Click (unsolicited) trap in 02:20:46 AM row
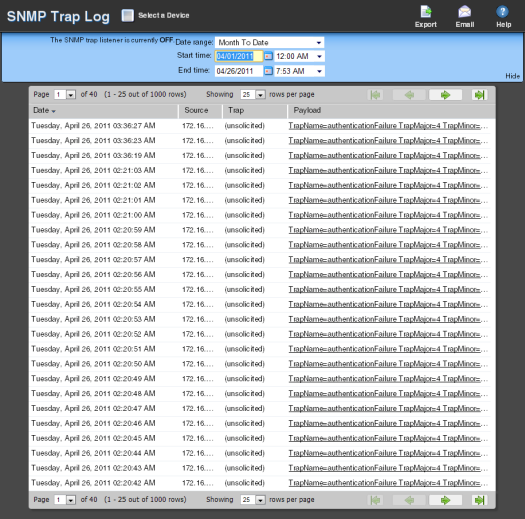Screen dimensions: 525x519 click(245, 423)
